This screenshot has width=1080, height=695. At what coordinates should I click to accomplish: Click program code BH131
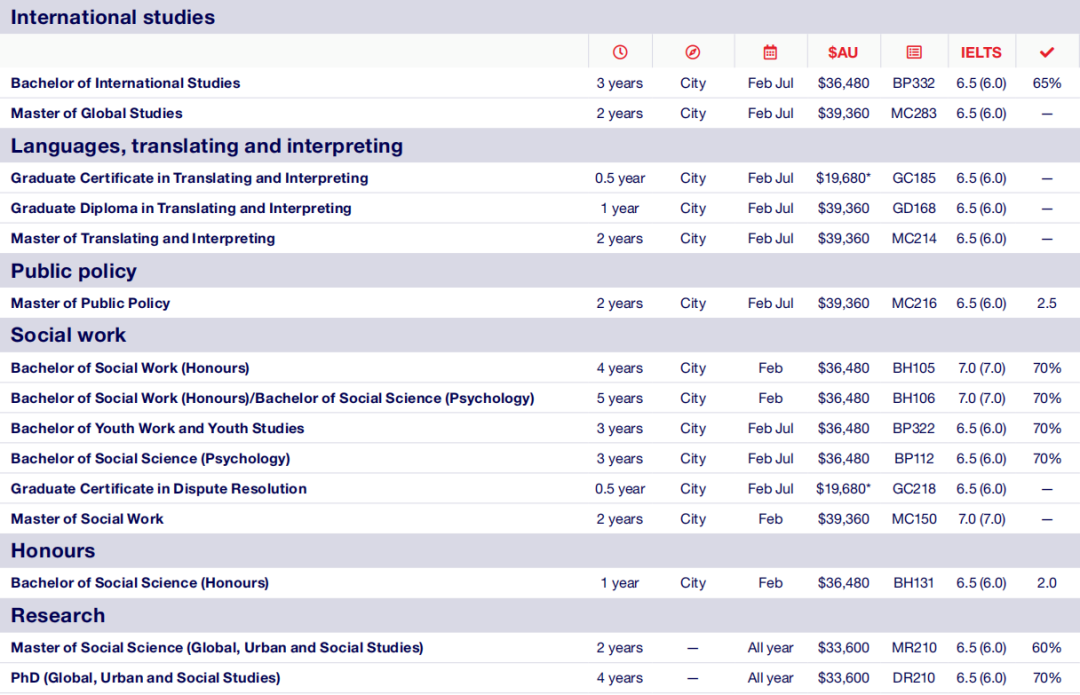click(914, 583)
